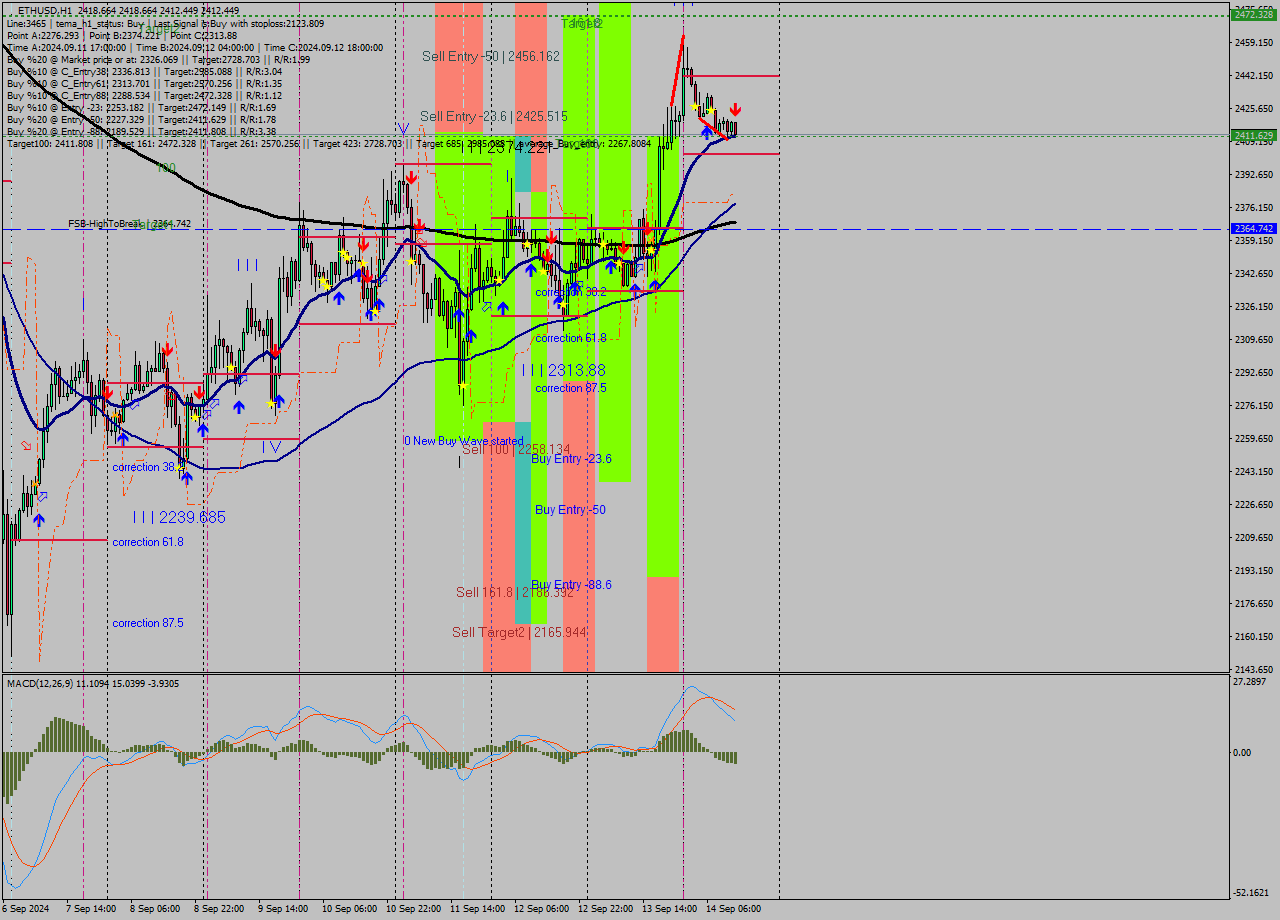Click the 0 New Buy Wave started link
The image size is (1280, 920).
coord(463,440)
